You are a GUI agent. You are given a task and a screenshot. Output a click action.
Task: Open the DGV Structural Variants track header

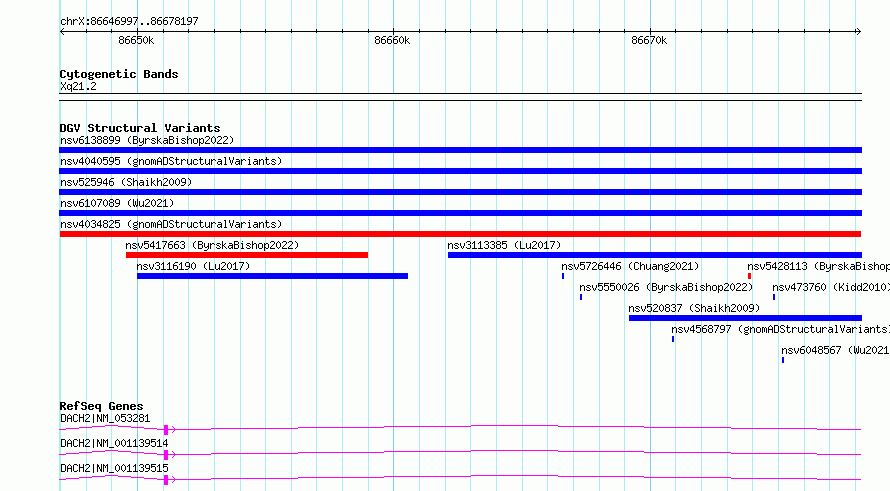(140, 128)
